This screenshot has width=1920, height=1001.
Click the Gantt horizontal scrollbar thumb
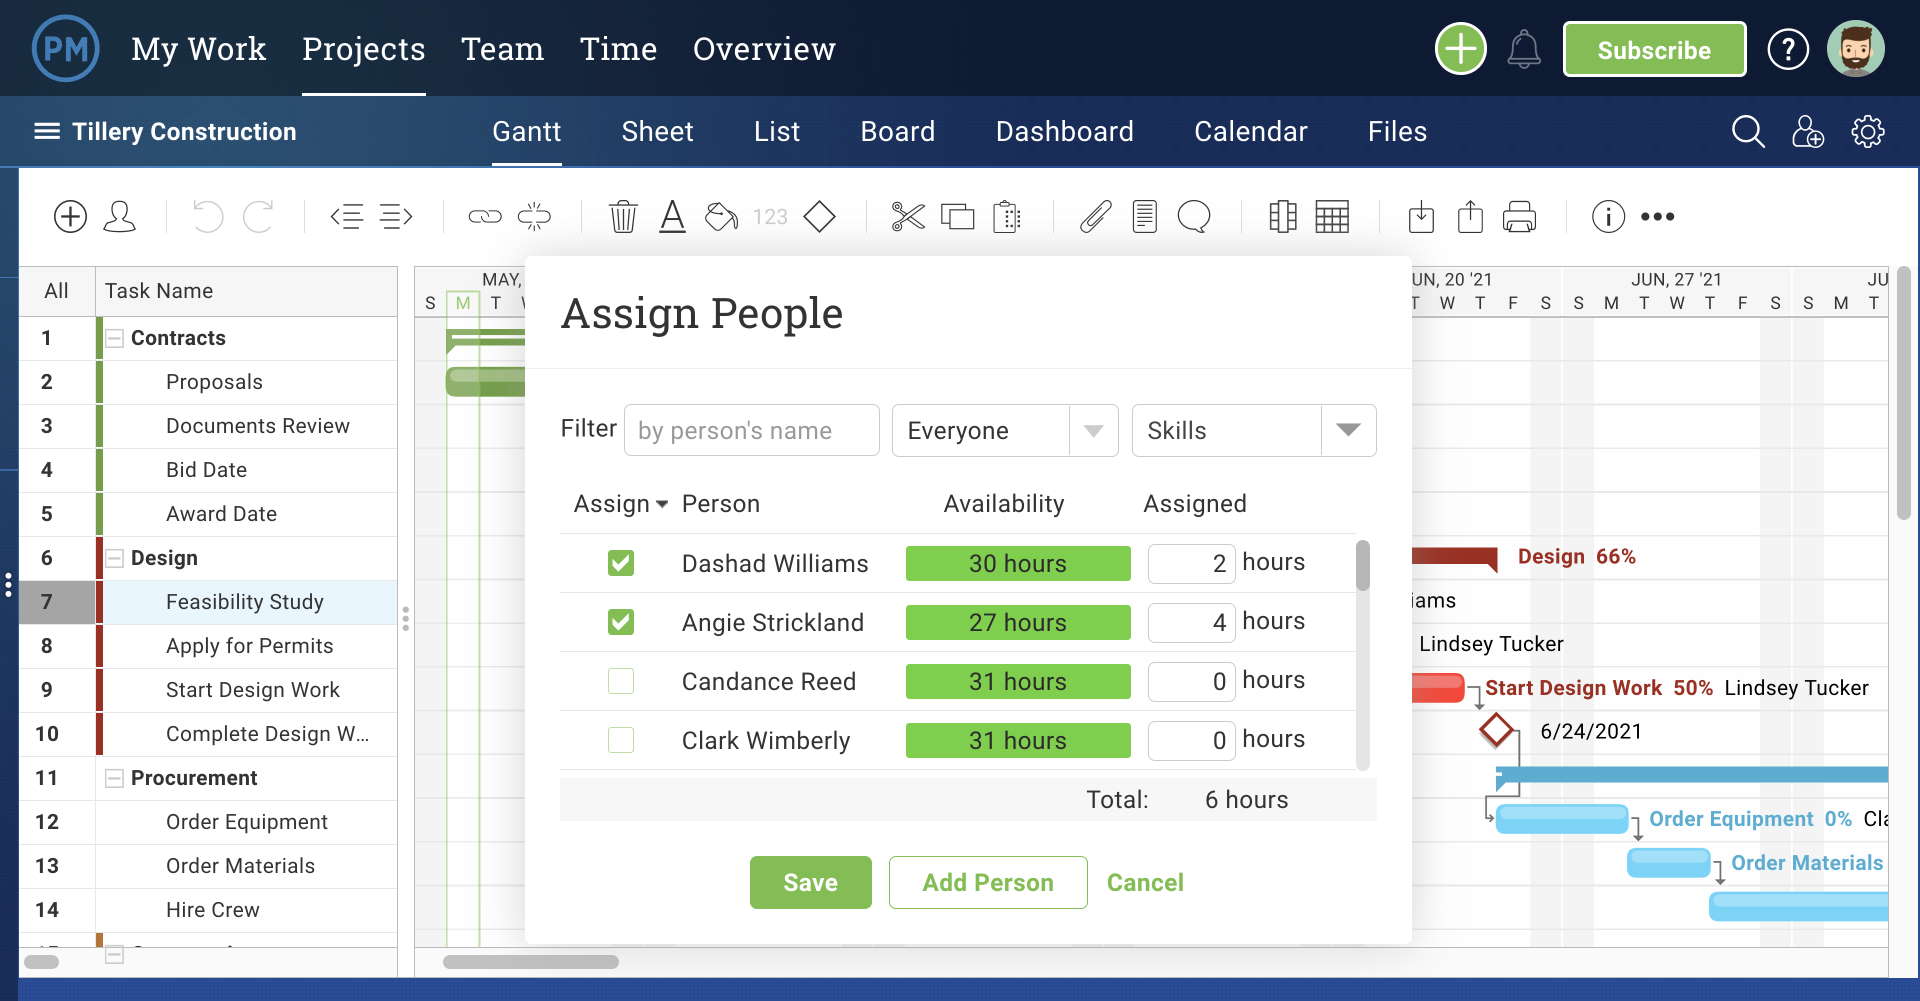531,962
